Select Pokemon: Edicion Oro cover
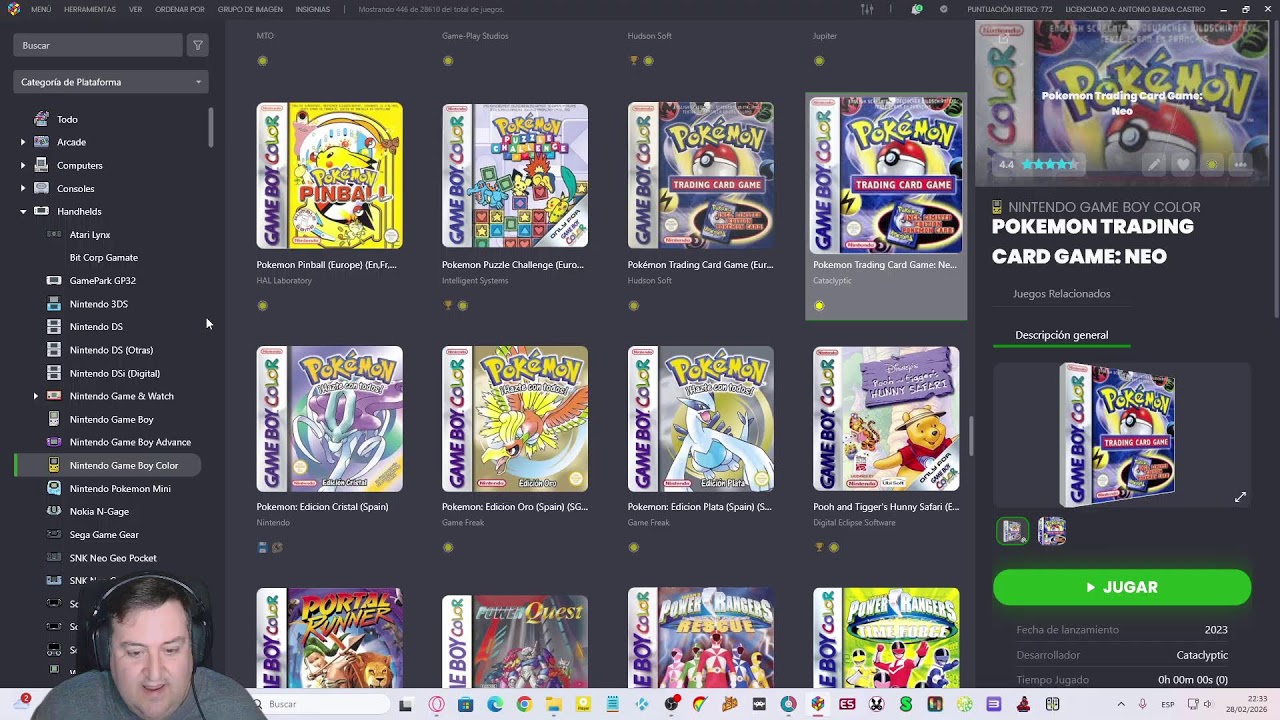Image resolution: width=1280 pixels, height=720 pixels. [515, 419]
